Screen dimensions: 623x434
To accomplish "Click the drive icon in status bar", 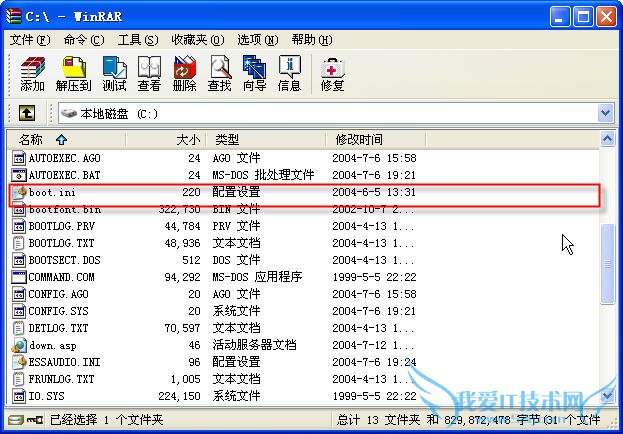I will point(16,420).
